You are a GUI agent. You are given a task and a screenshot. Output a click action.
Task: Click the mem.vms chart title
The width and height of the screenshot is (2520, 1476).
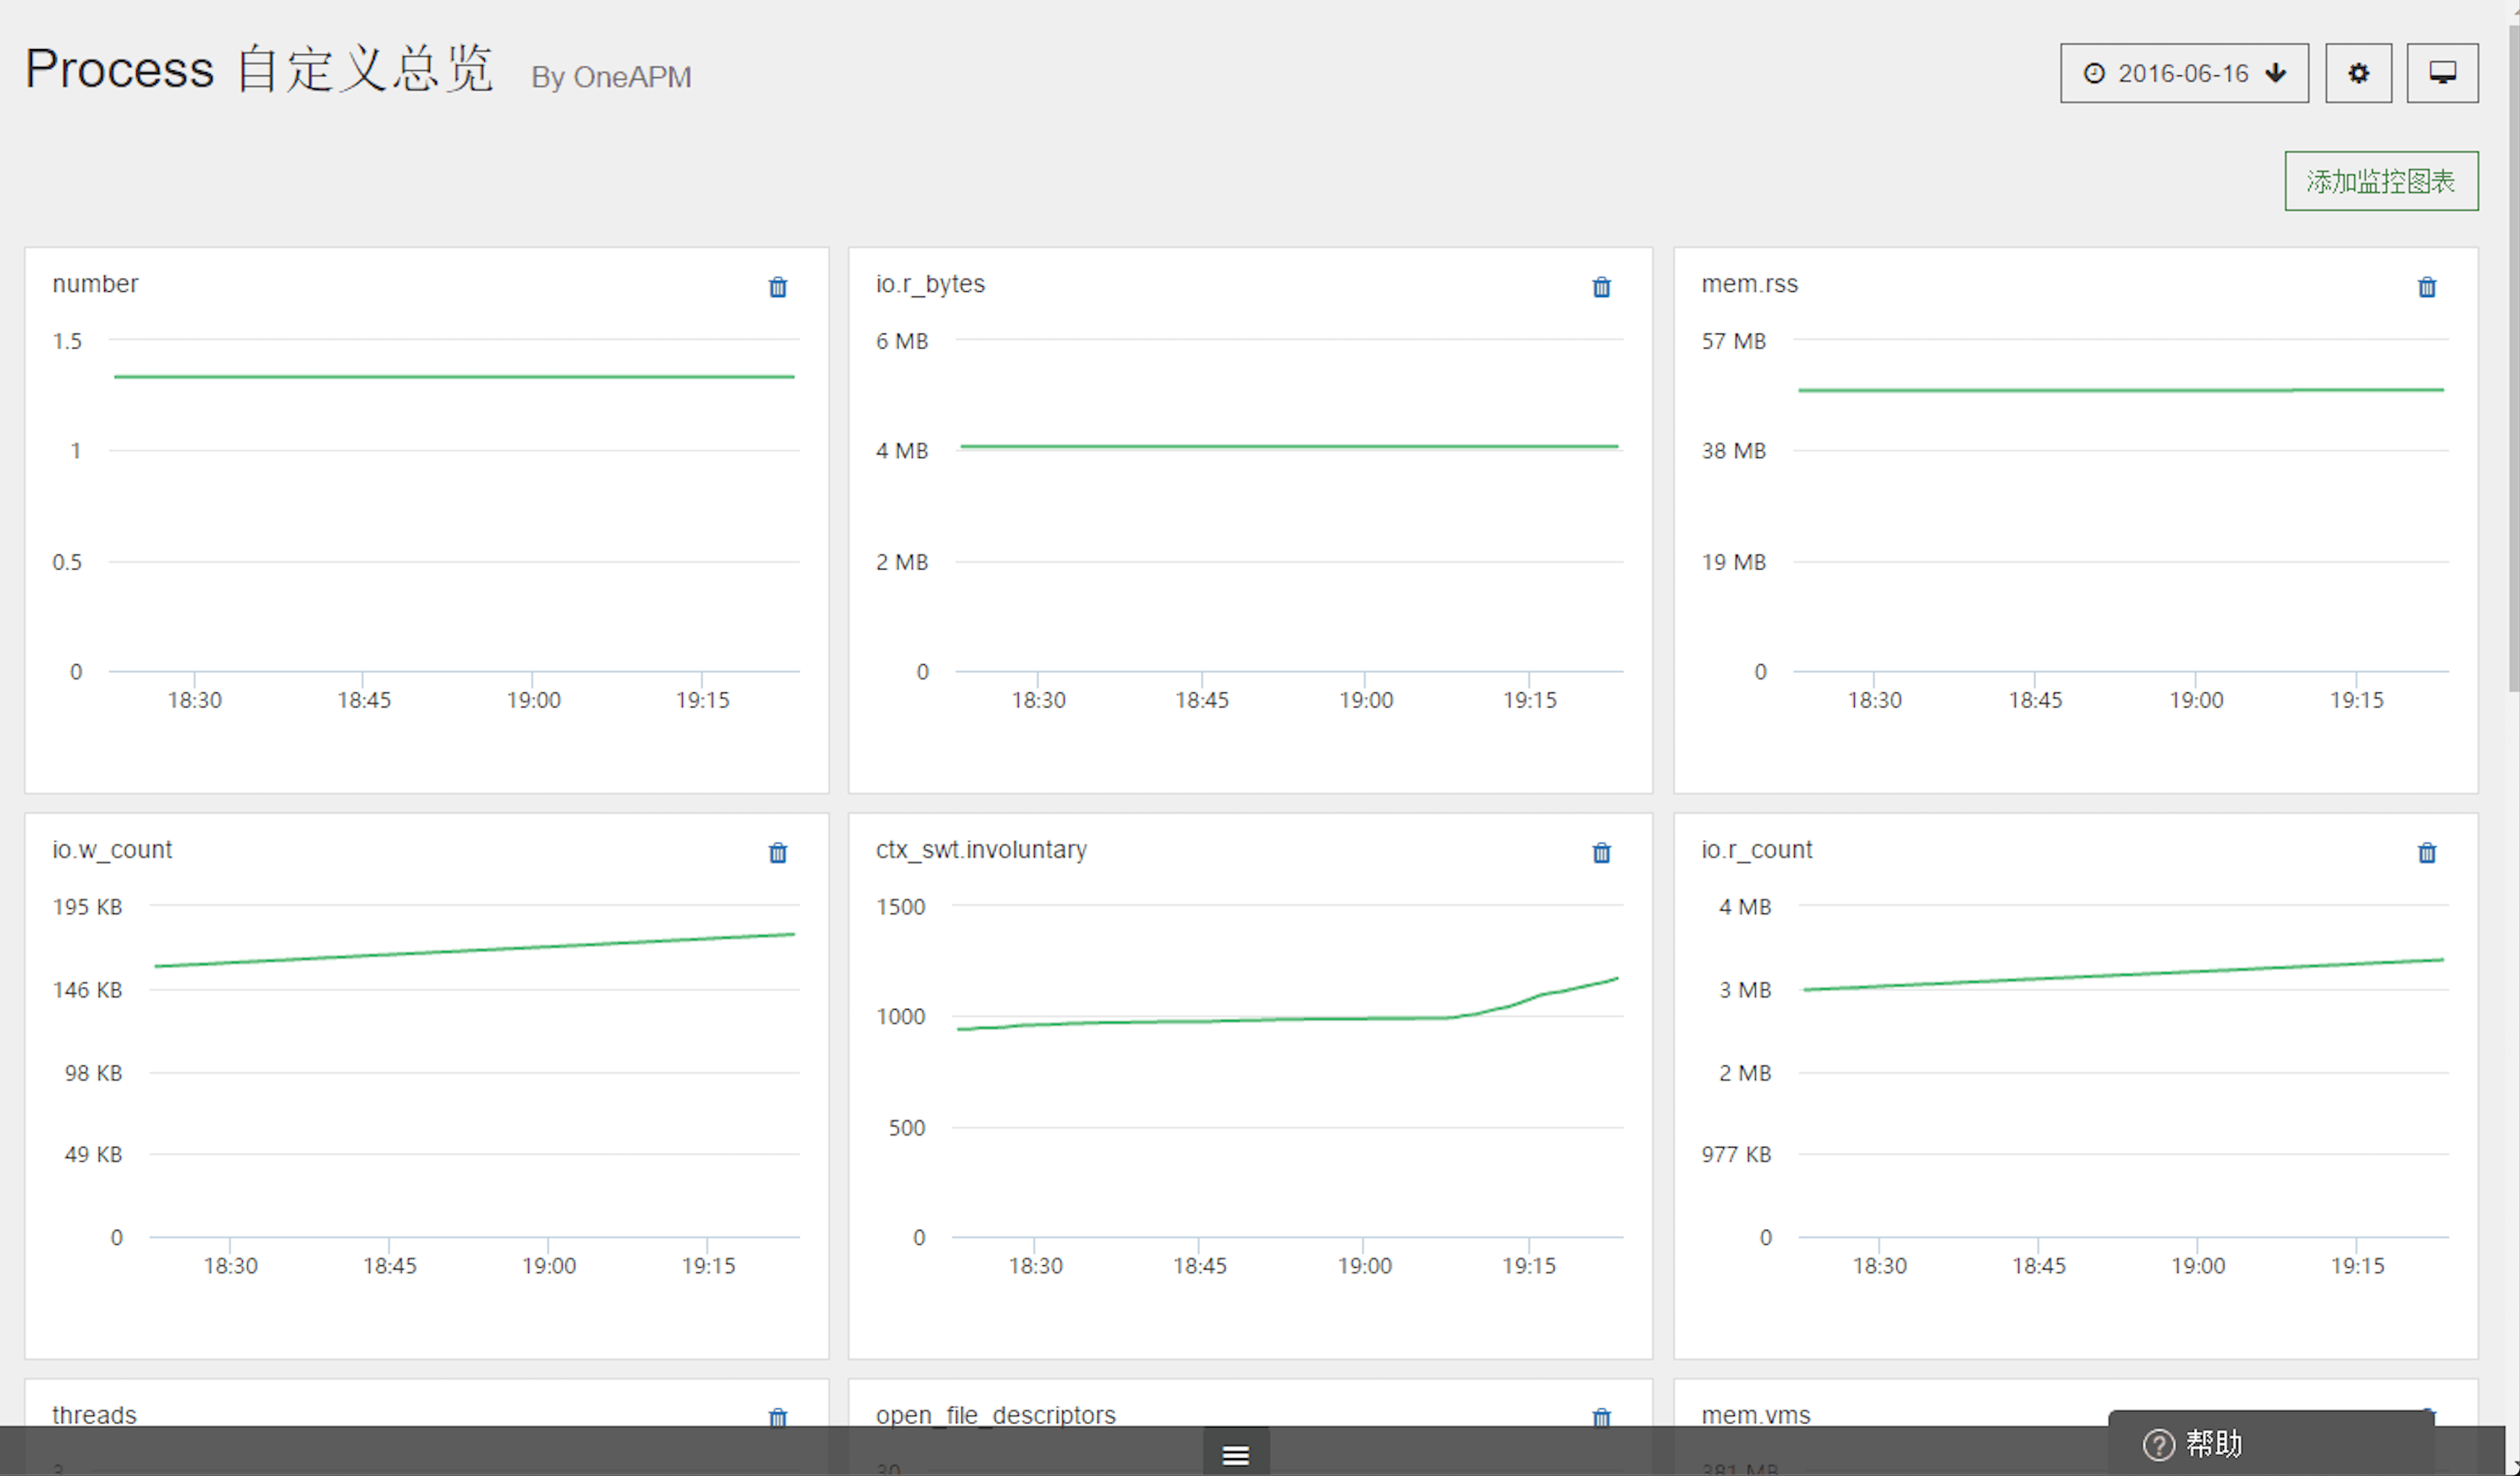[1756, 1415]
